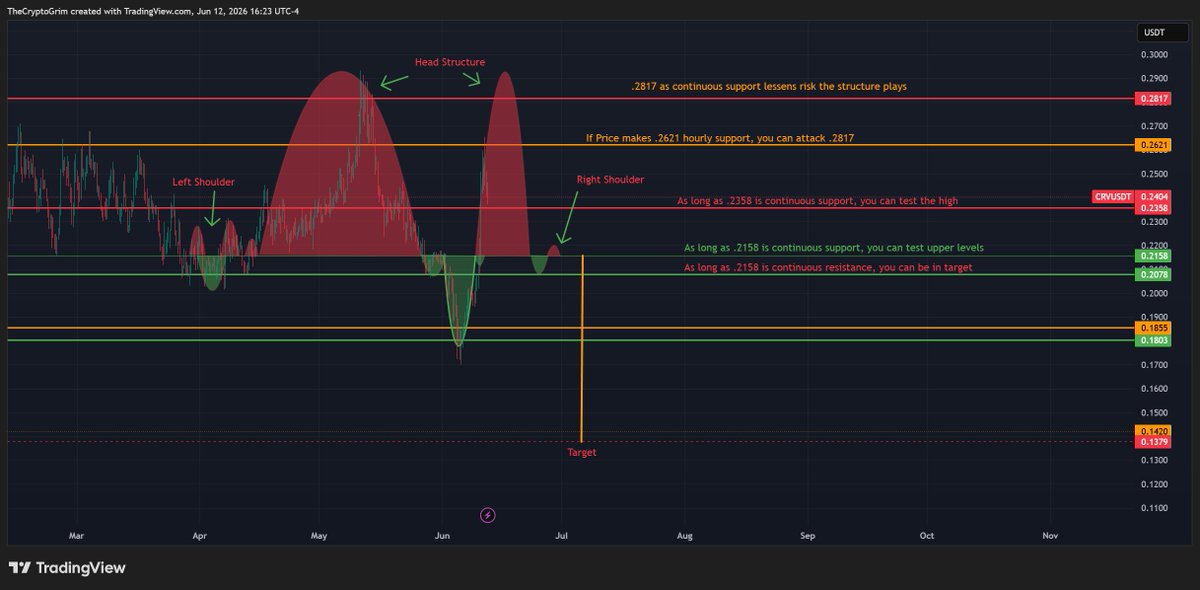The width and height of the screenshot is (1200, 590).
Task: Click the 0.1803 green price label
Action: click(x=1153, y=341)
